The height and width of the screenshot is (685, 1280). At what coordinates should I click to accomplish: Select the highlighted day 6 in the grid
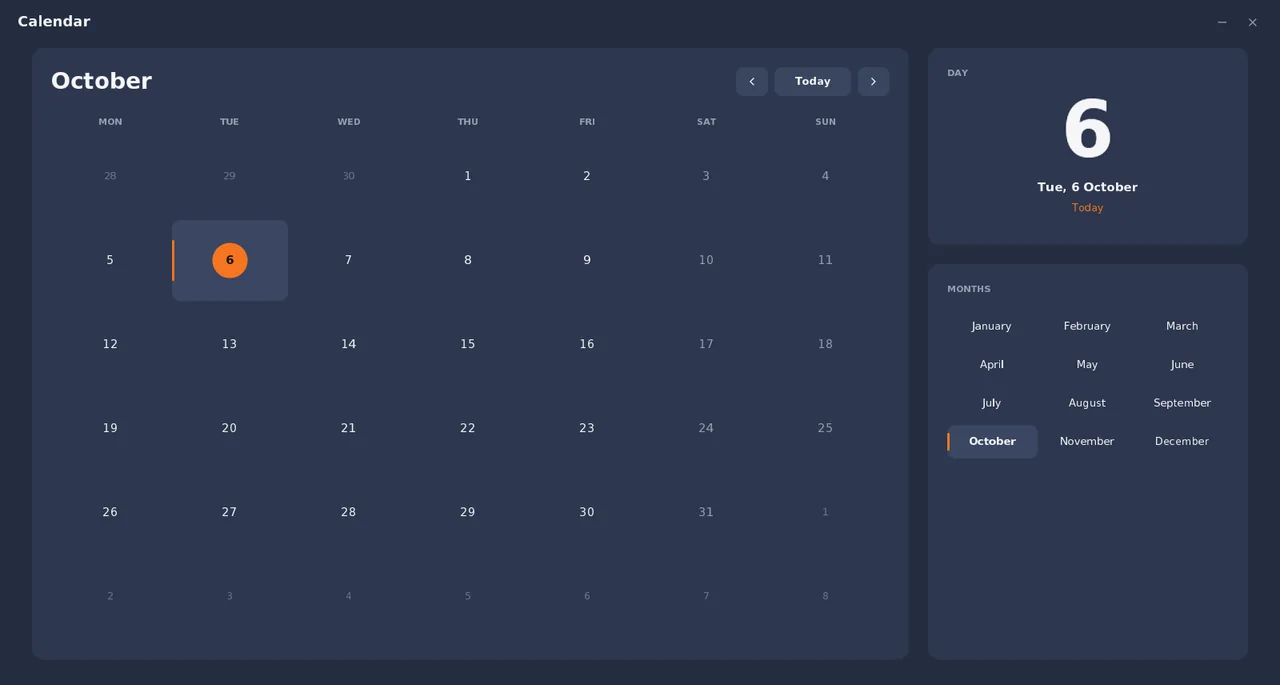(x=230, y=260)
